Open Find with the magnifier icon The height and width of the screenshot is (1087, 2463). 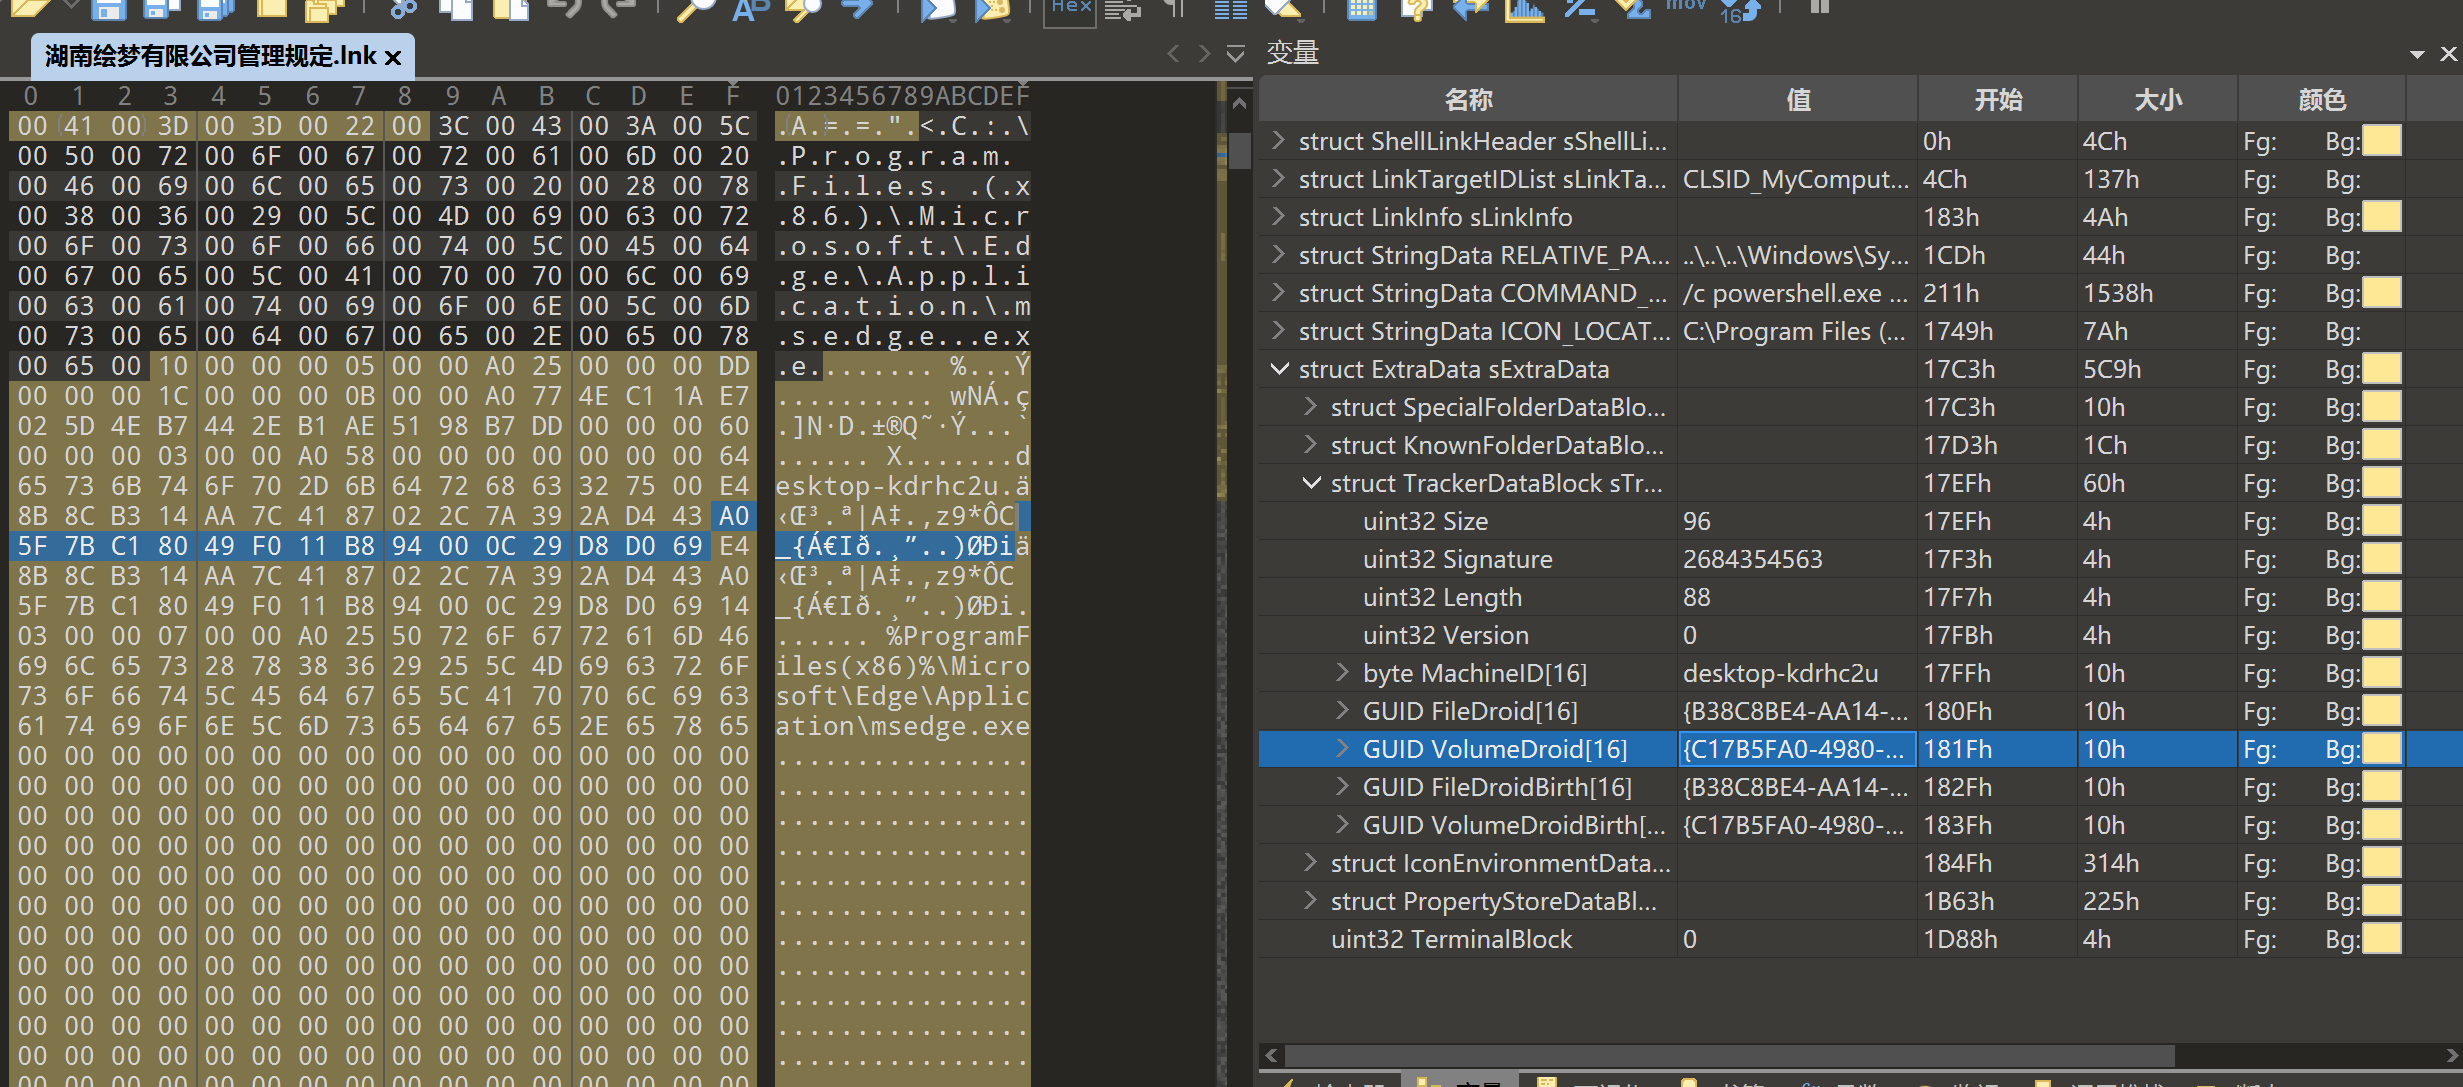(696, 9)
